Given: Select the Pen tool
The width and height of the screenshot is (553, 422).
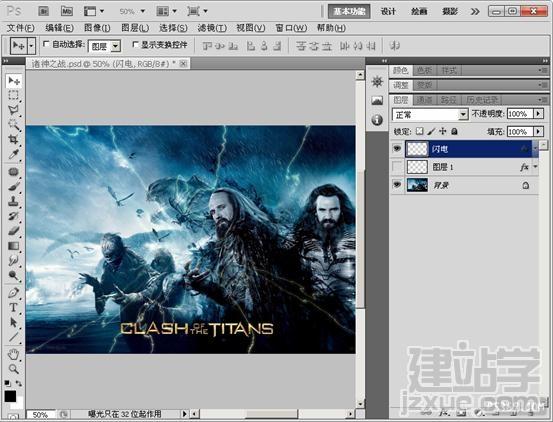Looking at the screenshot, I should [x=13, y=293].
